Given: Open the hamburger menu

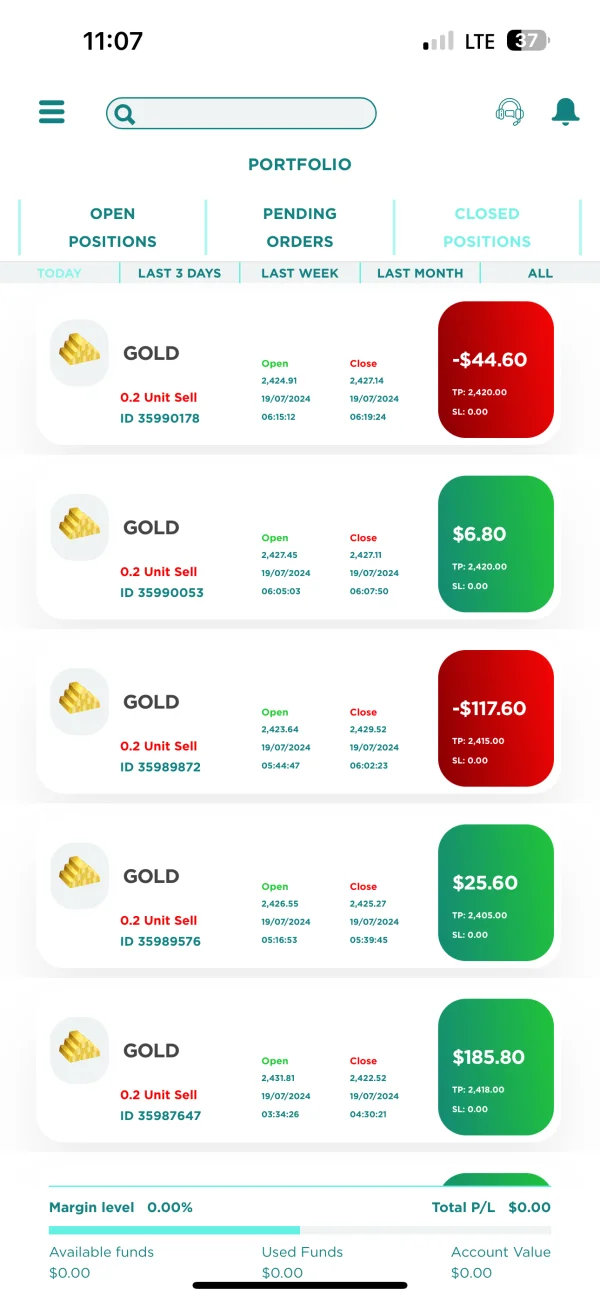Looking at the screenshot, I should click(x=52, y=112).
